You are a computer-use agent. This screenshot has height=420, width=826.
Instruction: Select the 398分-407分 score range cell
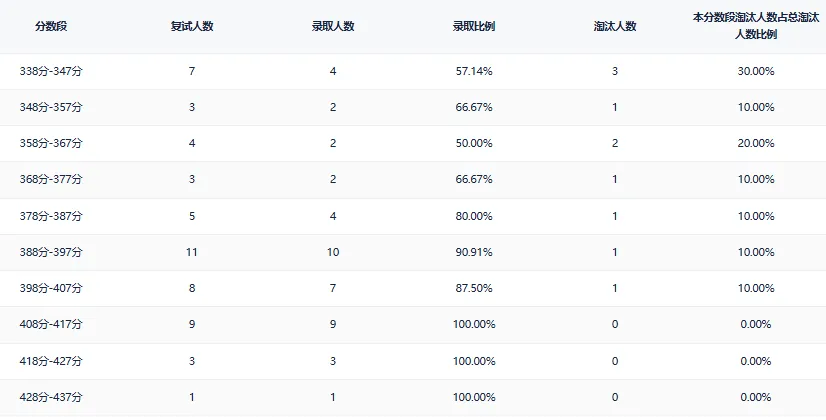point(51,288)
